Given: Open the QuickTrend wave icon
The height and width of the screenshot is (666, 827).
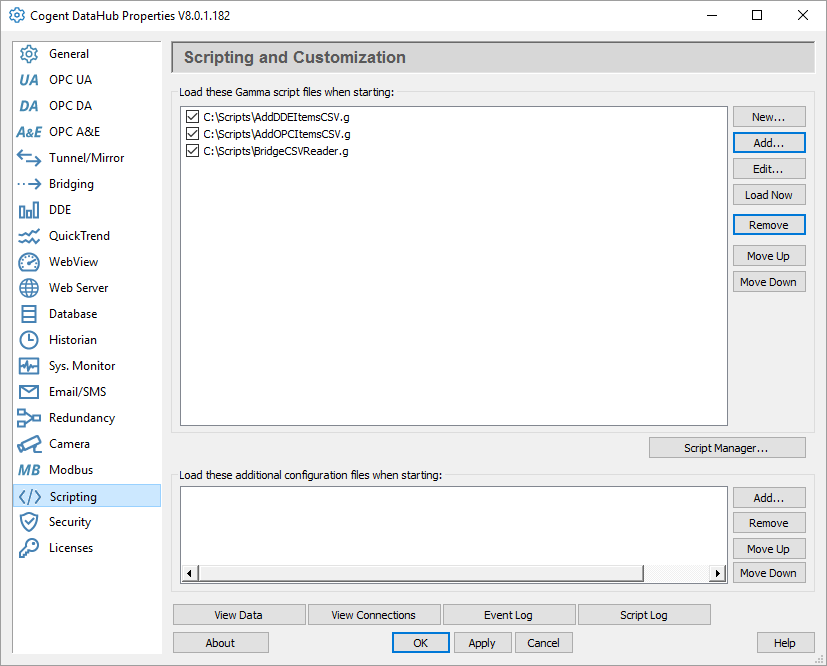Looking at the screenshot, I should [x=29, y=236].
